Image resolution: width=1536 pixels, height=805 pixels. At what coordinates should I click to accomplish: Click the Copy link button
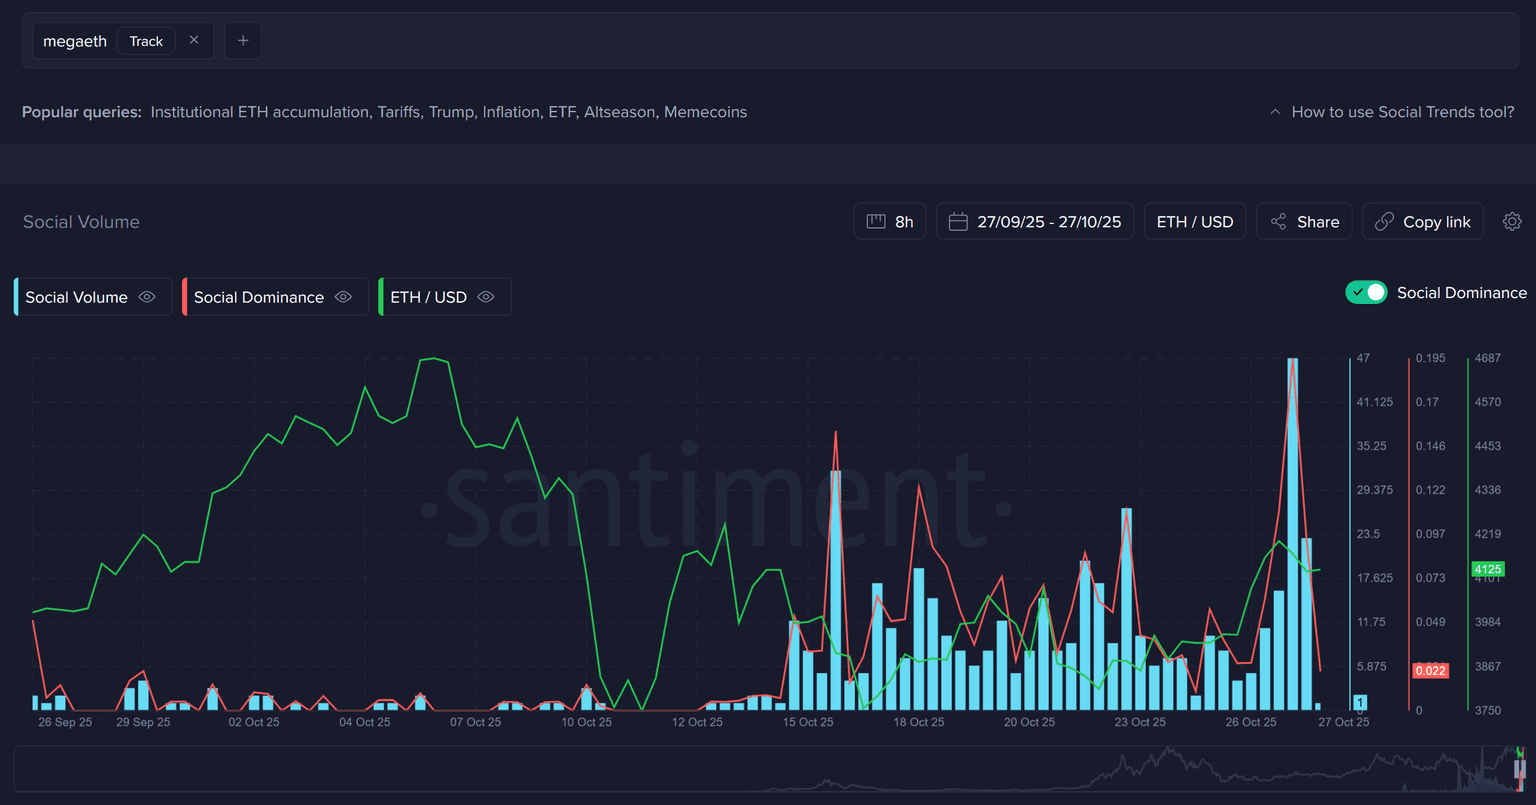(1422, 222)
